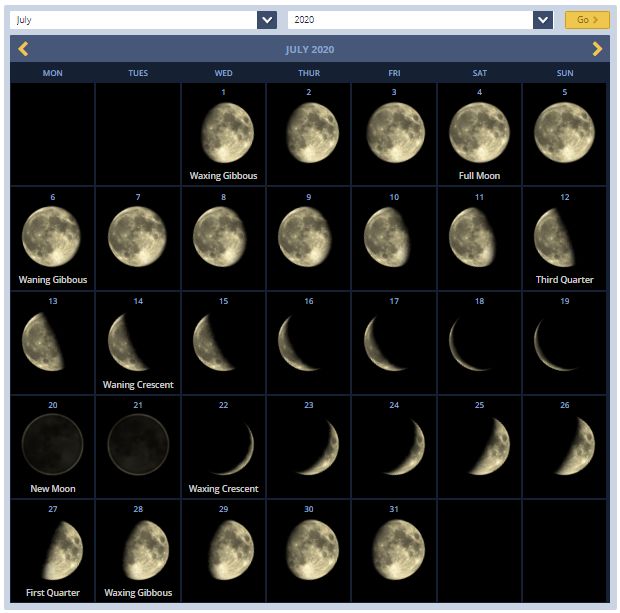The height and width of the screenshot is (613, 620).
Task: Click the New Moon label
Action: [x=53, y=488]
